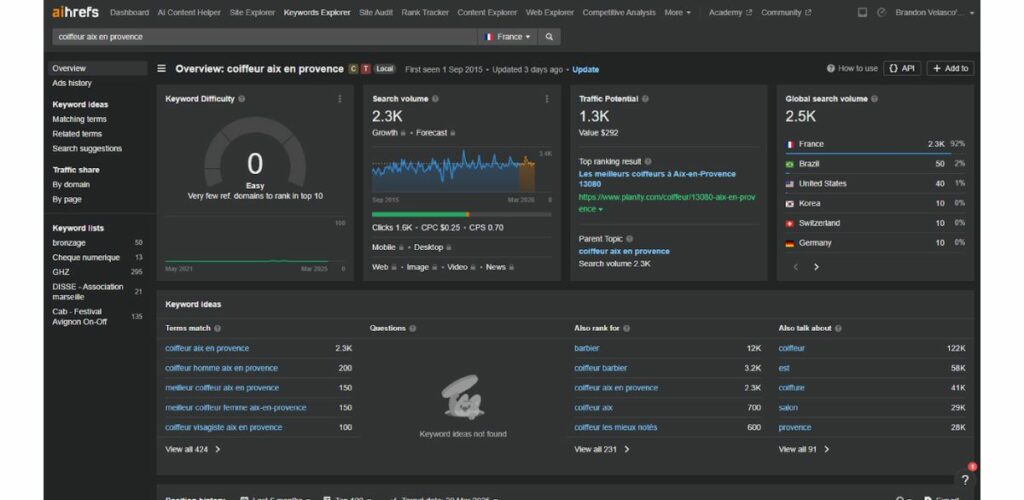
Task: Click the Add to button
Action: (950, 69)
